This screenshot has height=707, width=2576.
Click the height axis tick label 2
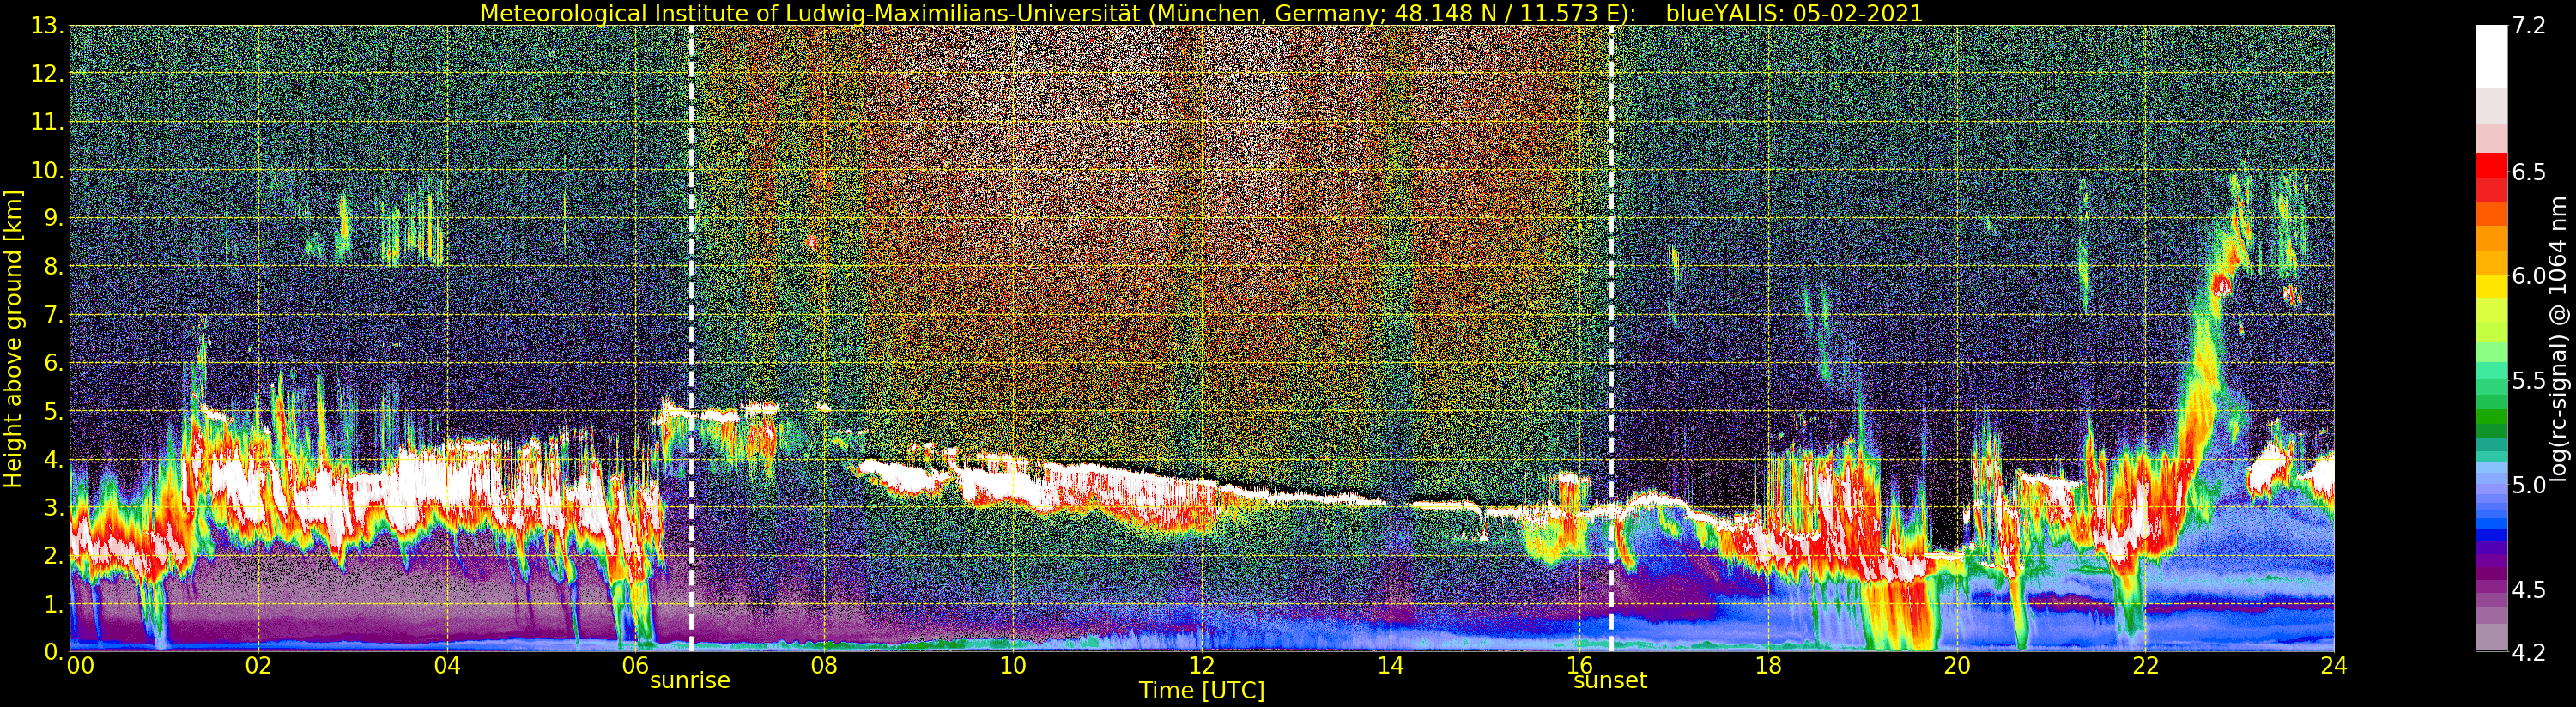[x=55, y=555]
